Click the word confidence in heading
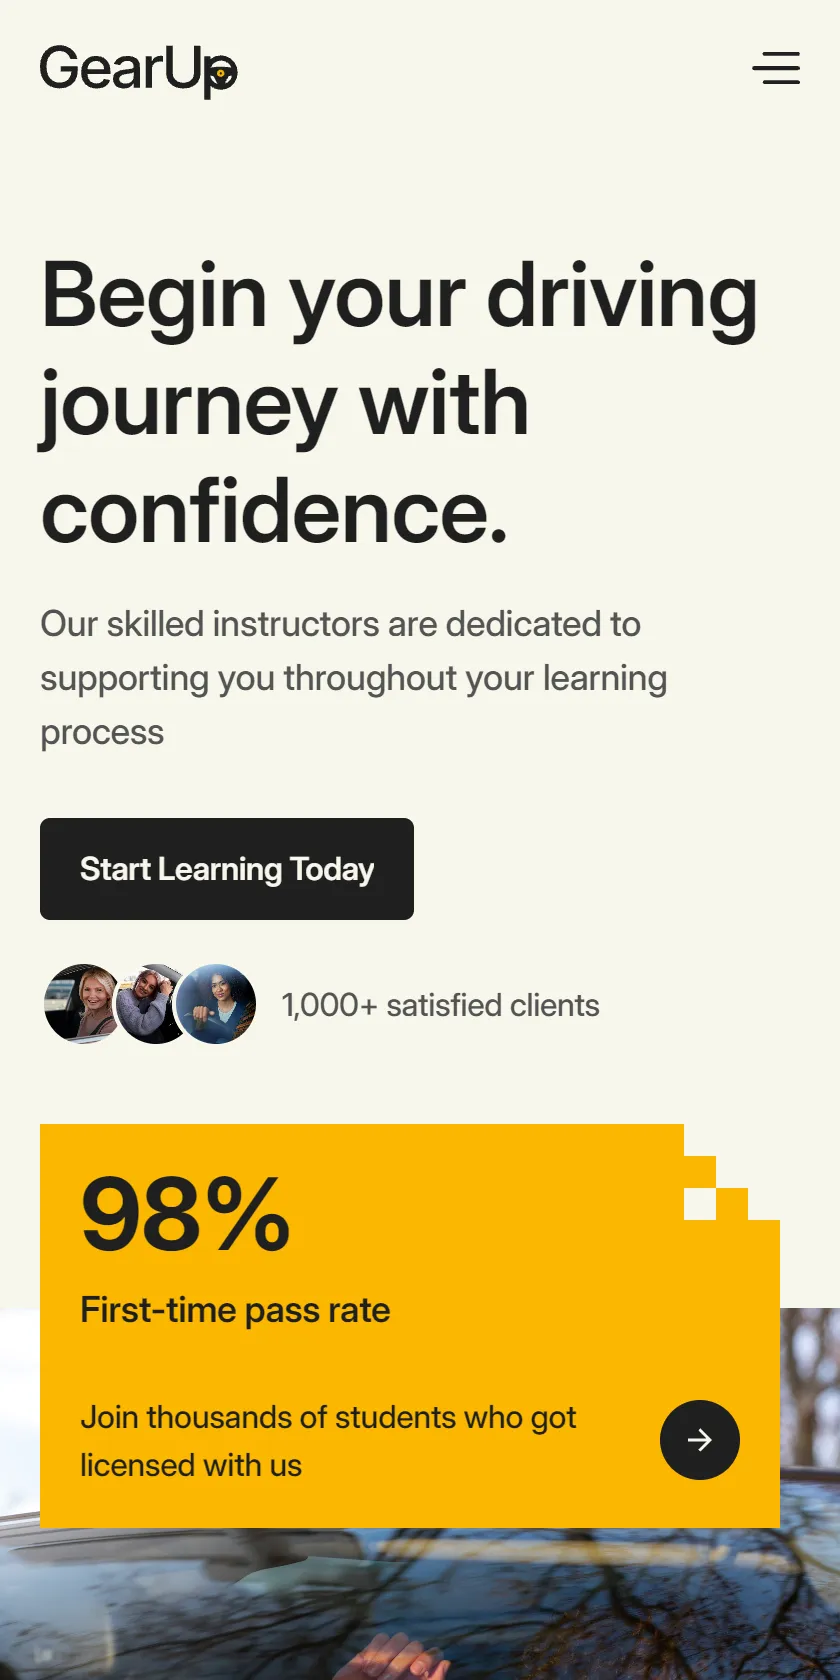 (274, 512)
